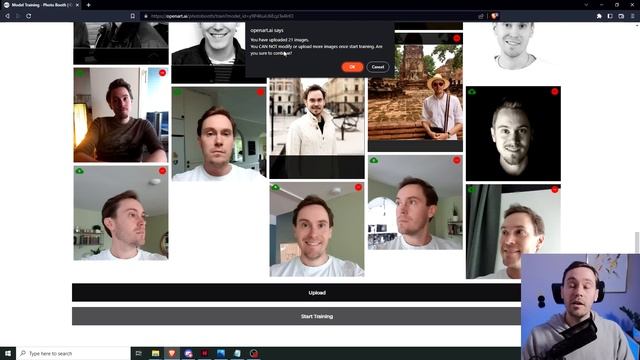
Task: Toggle the browser sidebar panel icon
Action: 610,16
